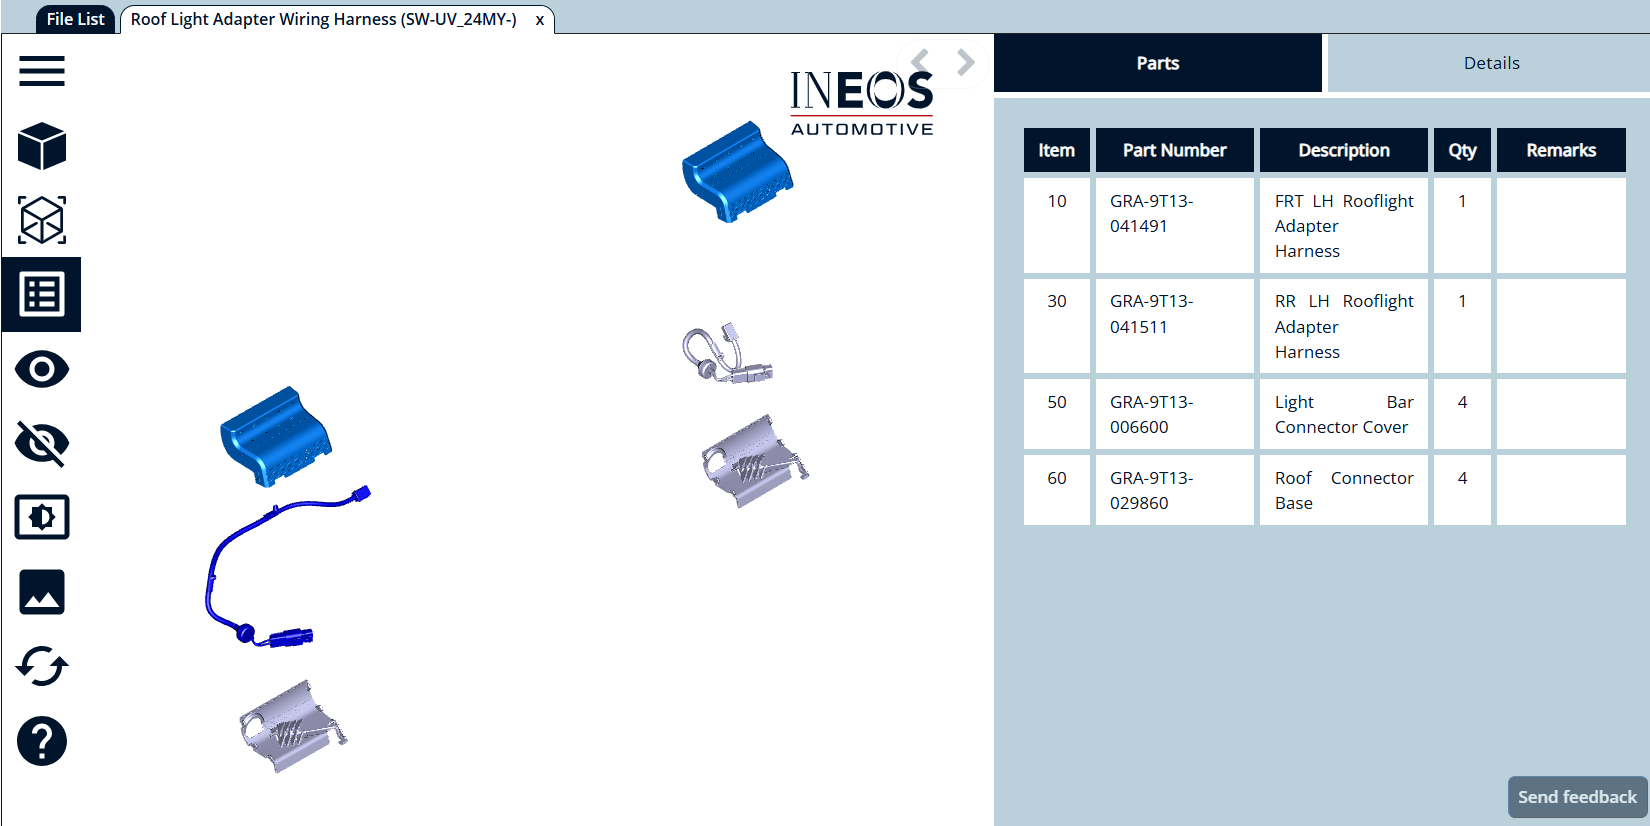
Task: Close the Roof Light Adapter Wiring Harness tab
Action: click(539, 20)
